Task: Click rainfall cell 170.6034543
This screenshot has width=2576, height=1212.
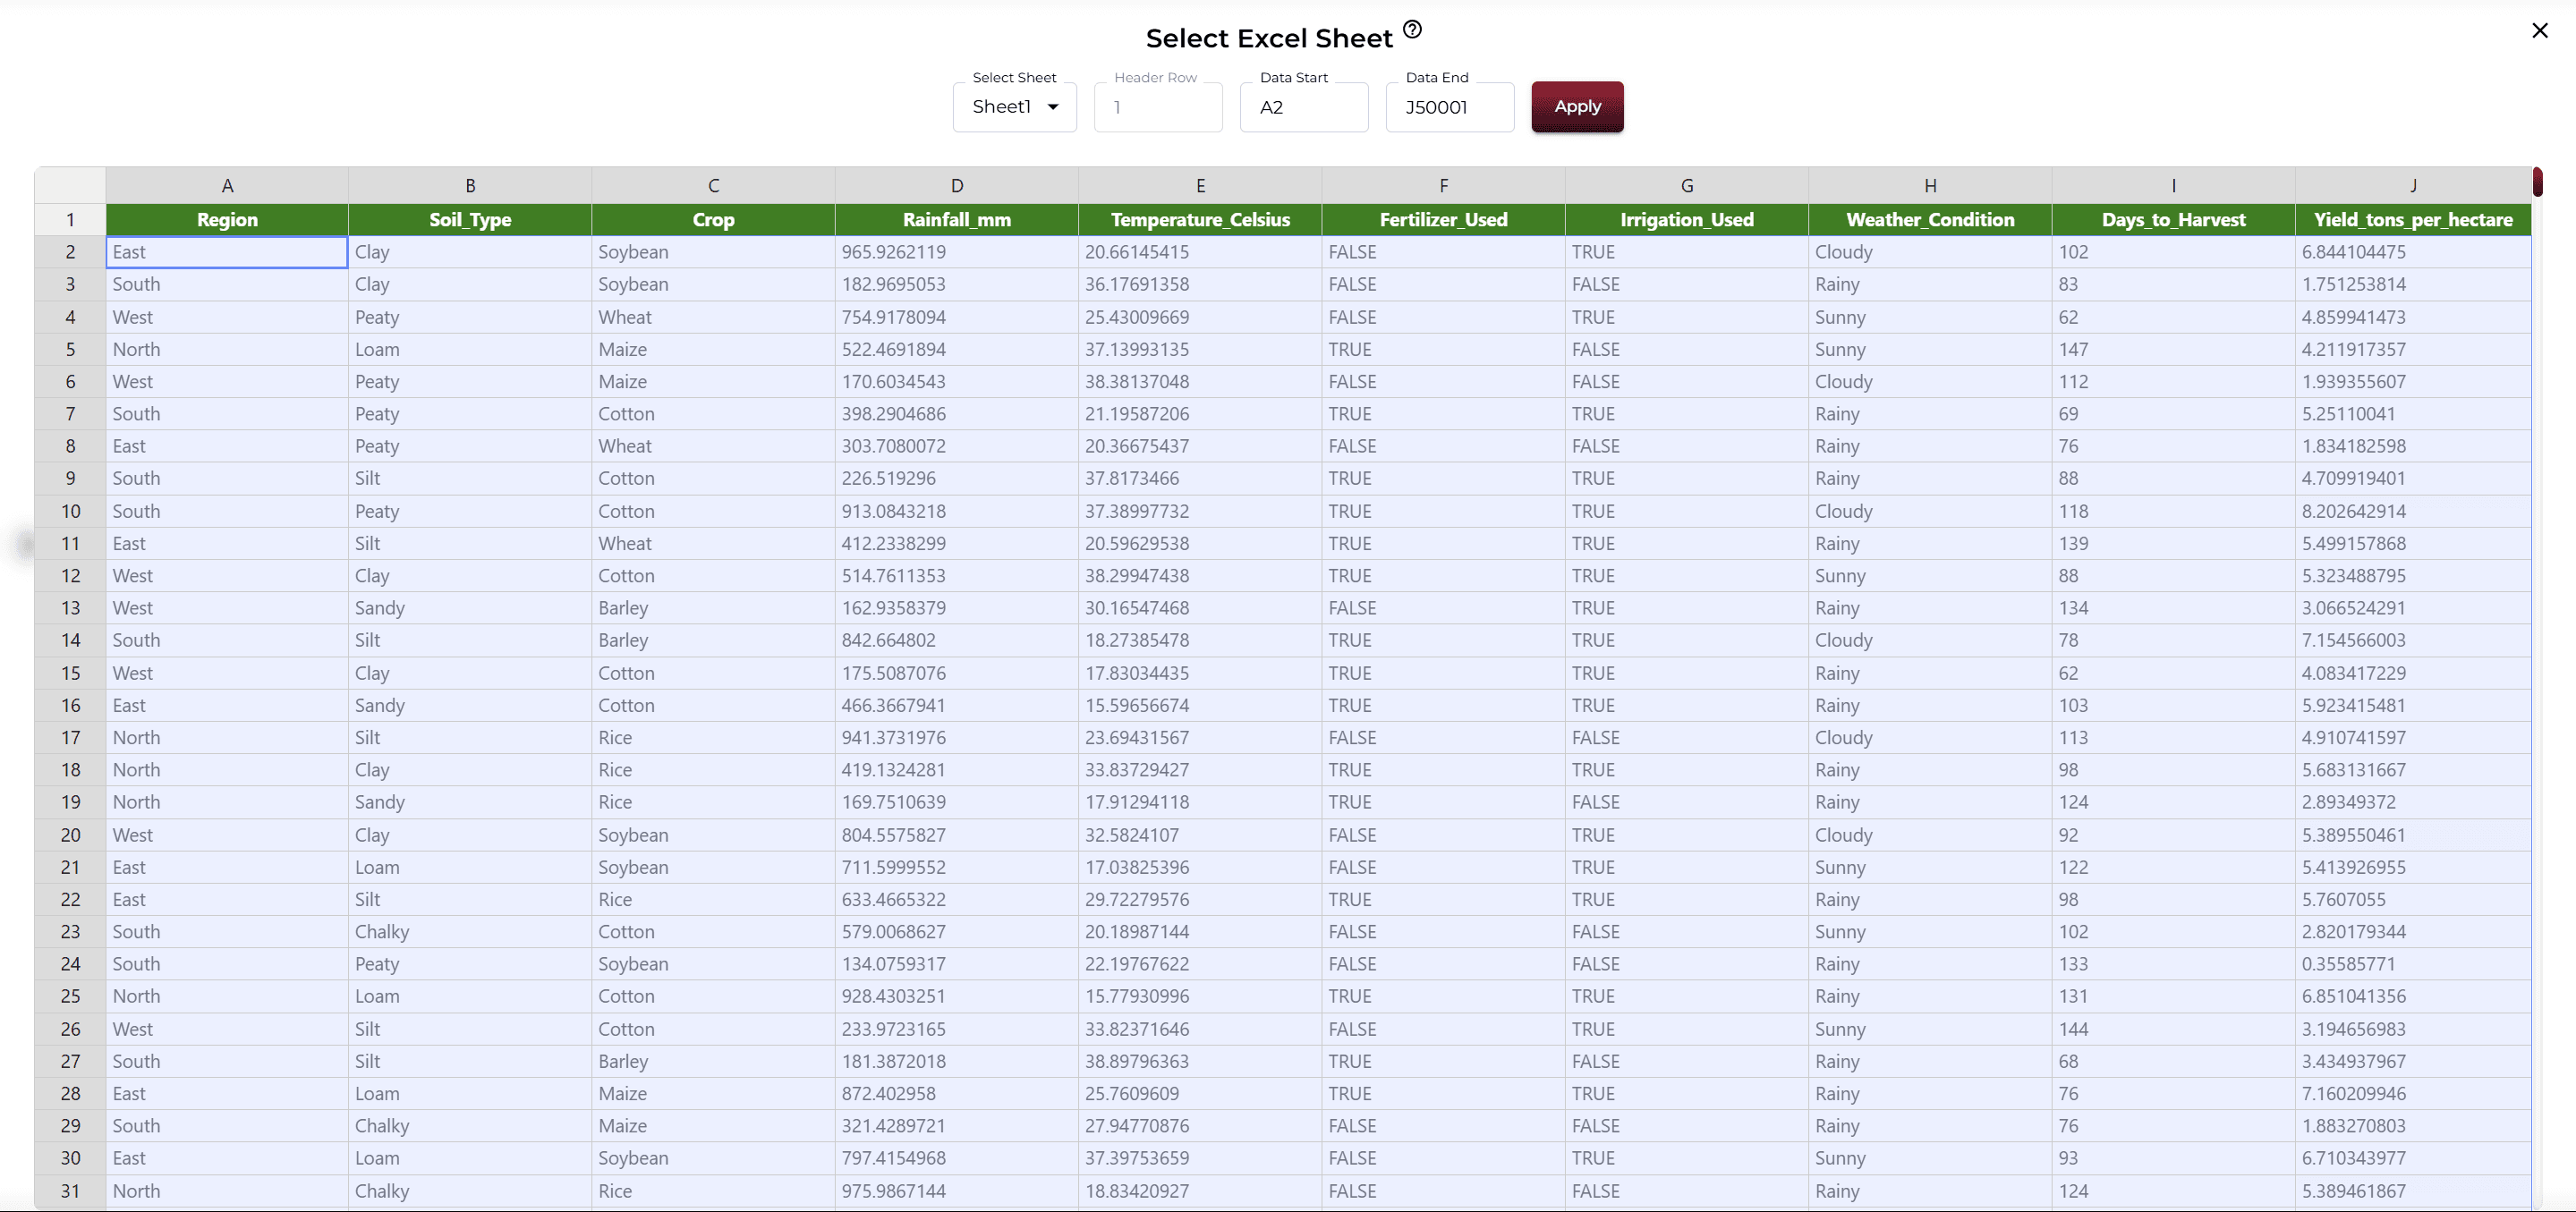Action: click(957, 381)
